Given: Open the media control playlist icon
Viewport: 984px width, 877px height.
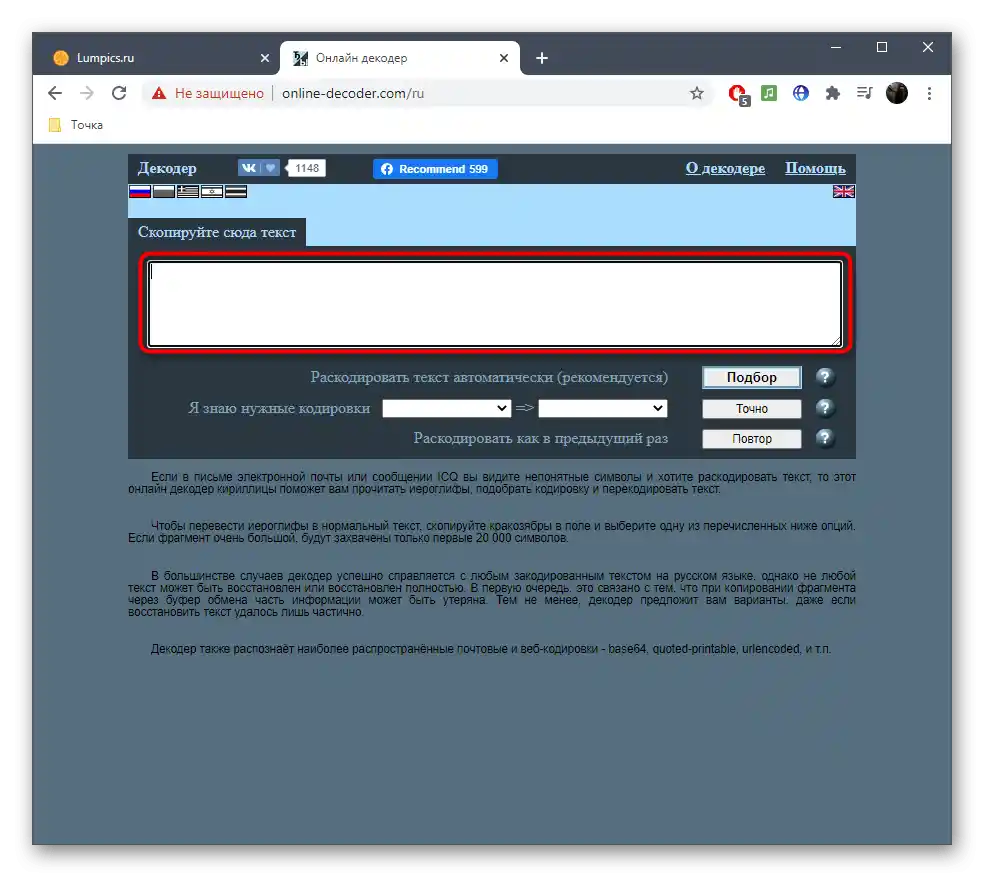Looking at the screenshot, I should [x=865, y=94].
